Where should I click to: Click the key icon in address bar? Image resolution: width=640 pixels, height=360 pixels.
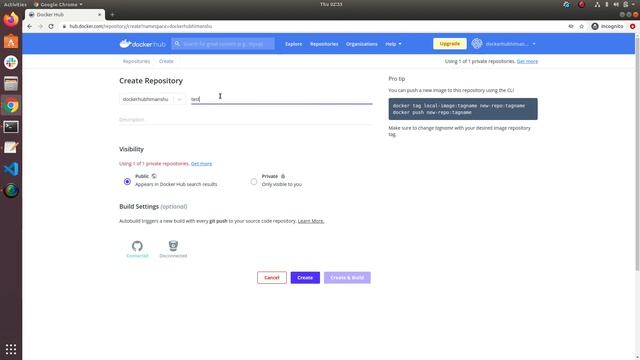coord(571,26)
